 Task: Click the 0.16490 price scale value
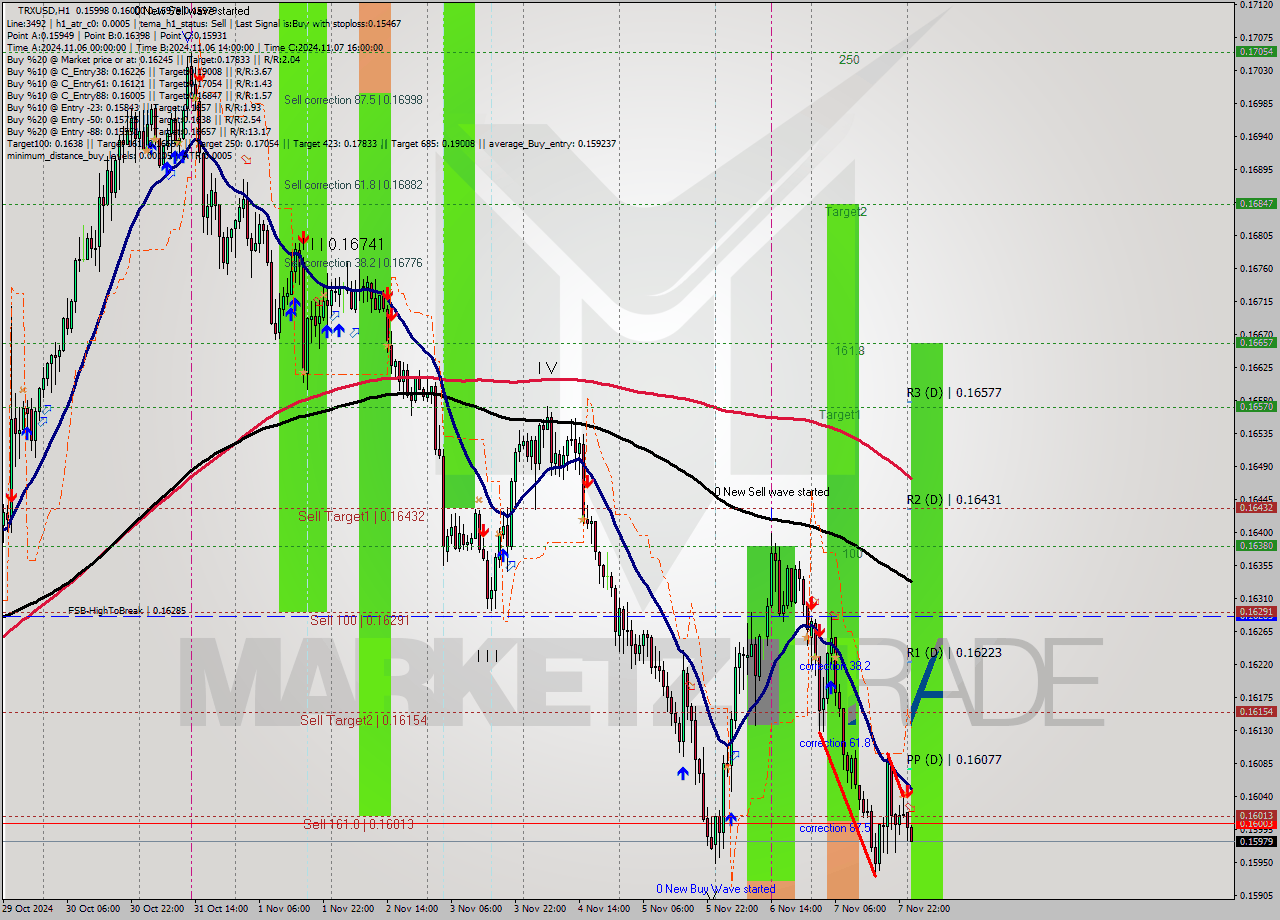coord(1256,466)
